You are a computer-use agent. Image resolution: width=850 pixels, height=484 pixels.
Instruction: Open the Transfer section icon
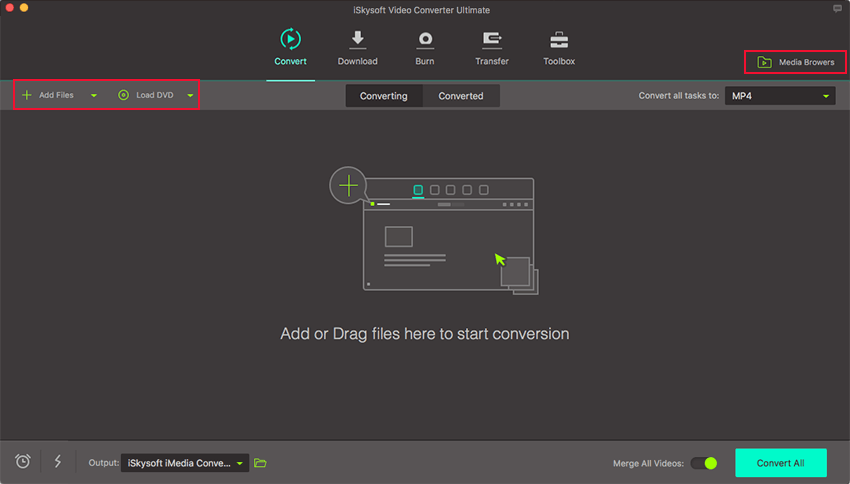coord(492,40)
